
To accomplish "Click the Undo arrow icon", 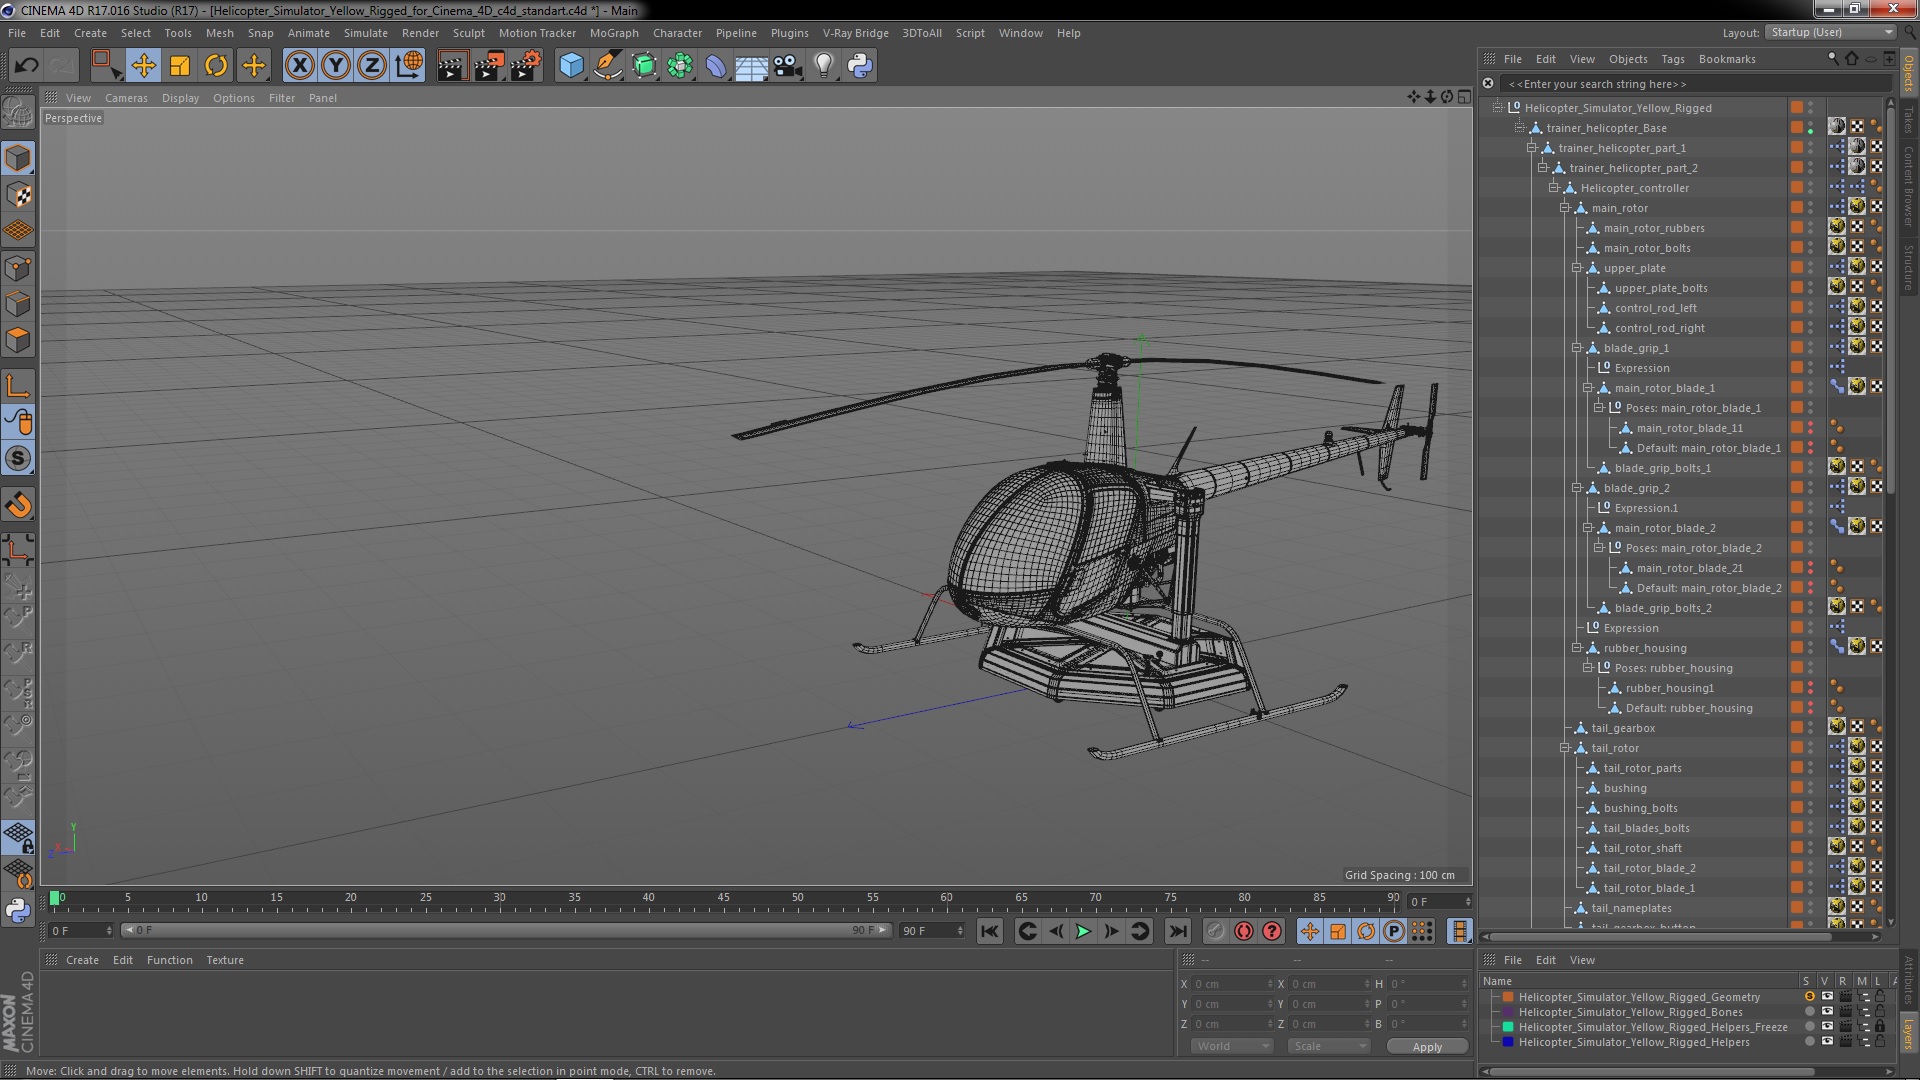I will pos(26,66).
